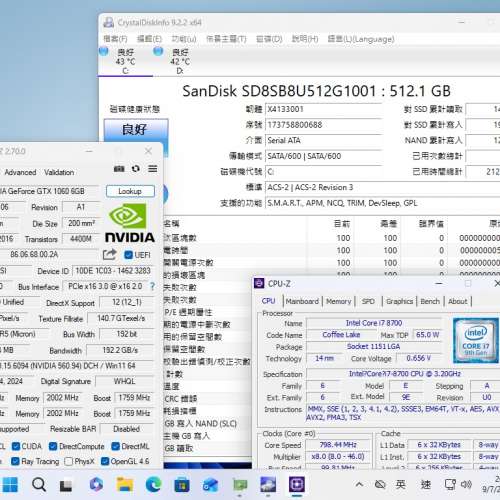
Task: Switch to the Validation tab in GPU-Z
Action: click(x=59, y=172)
